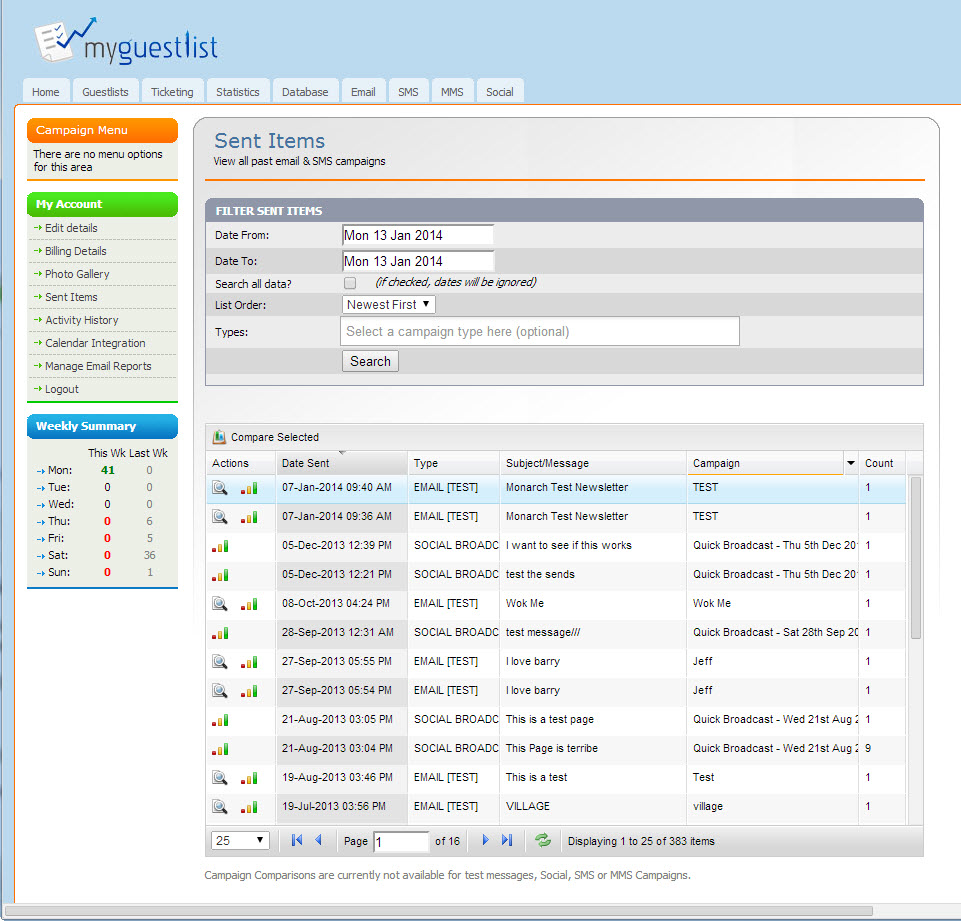Click the Date From input field
The height and width of the screenshot is (921, 961).
pyautogui.click(x=418, y=235)
